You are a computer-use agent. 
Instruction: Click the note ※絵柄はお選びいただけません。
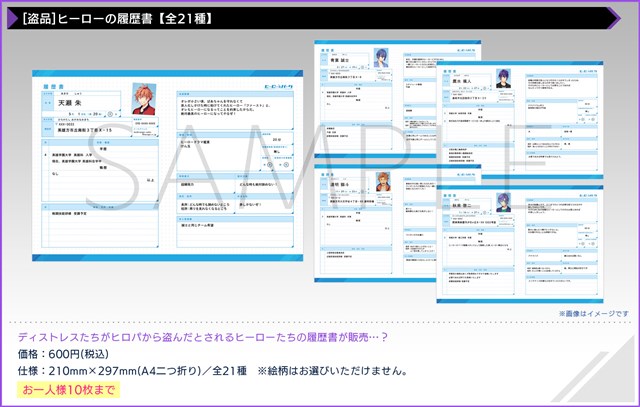(x=333, y=371)
